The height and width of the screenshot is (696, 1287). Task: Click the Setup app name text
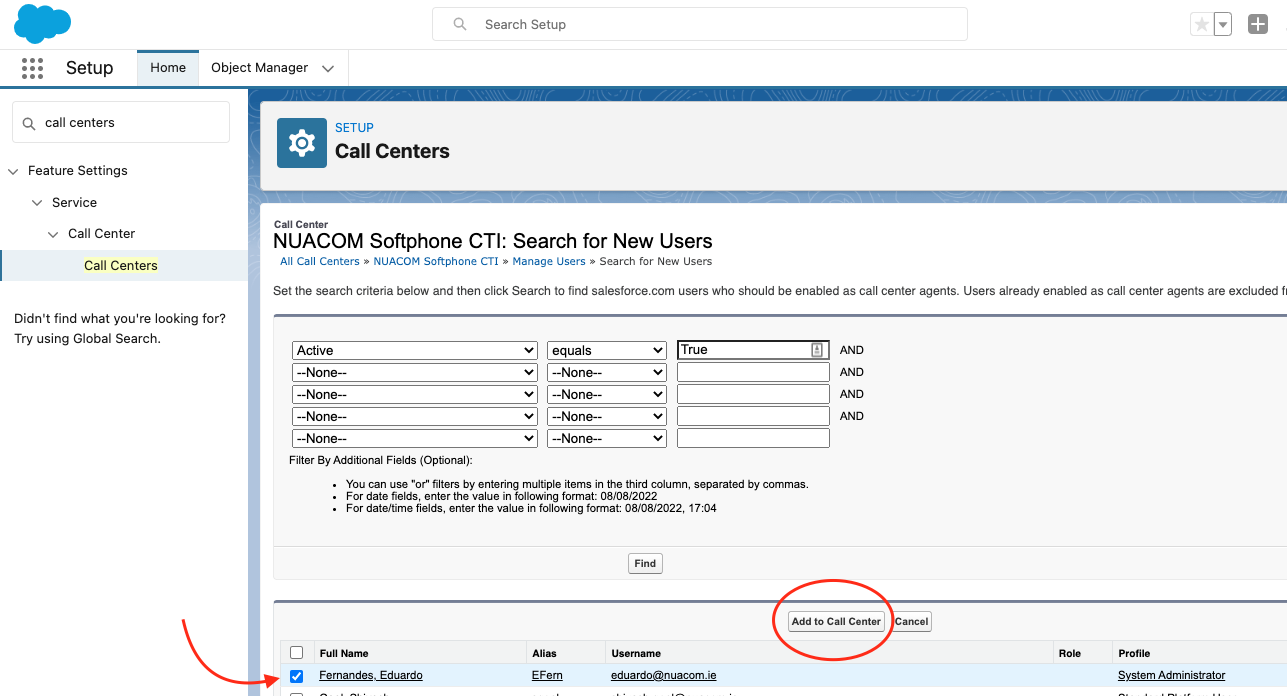(89, 68)
